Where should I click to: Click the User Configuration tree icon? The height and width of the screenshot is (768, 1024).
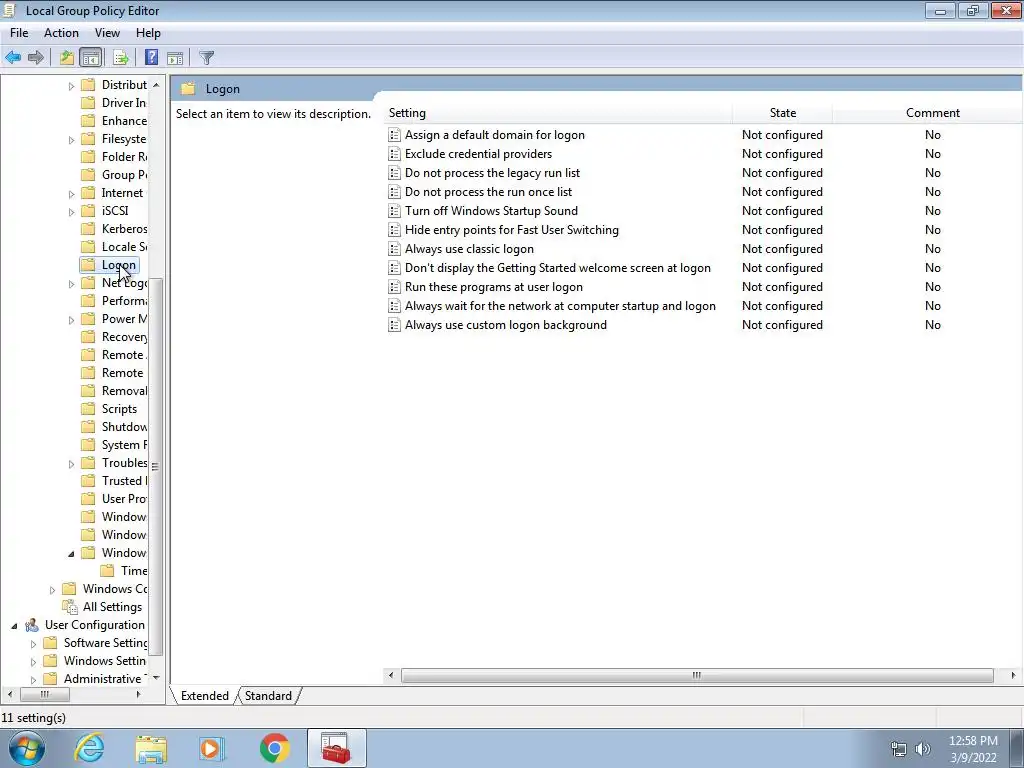(31, 625)
